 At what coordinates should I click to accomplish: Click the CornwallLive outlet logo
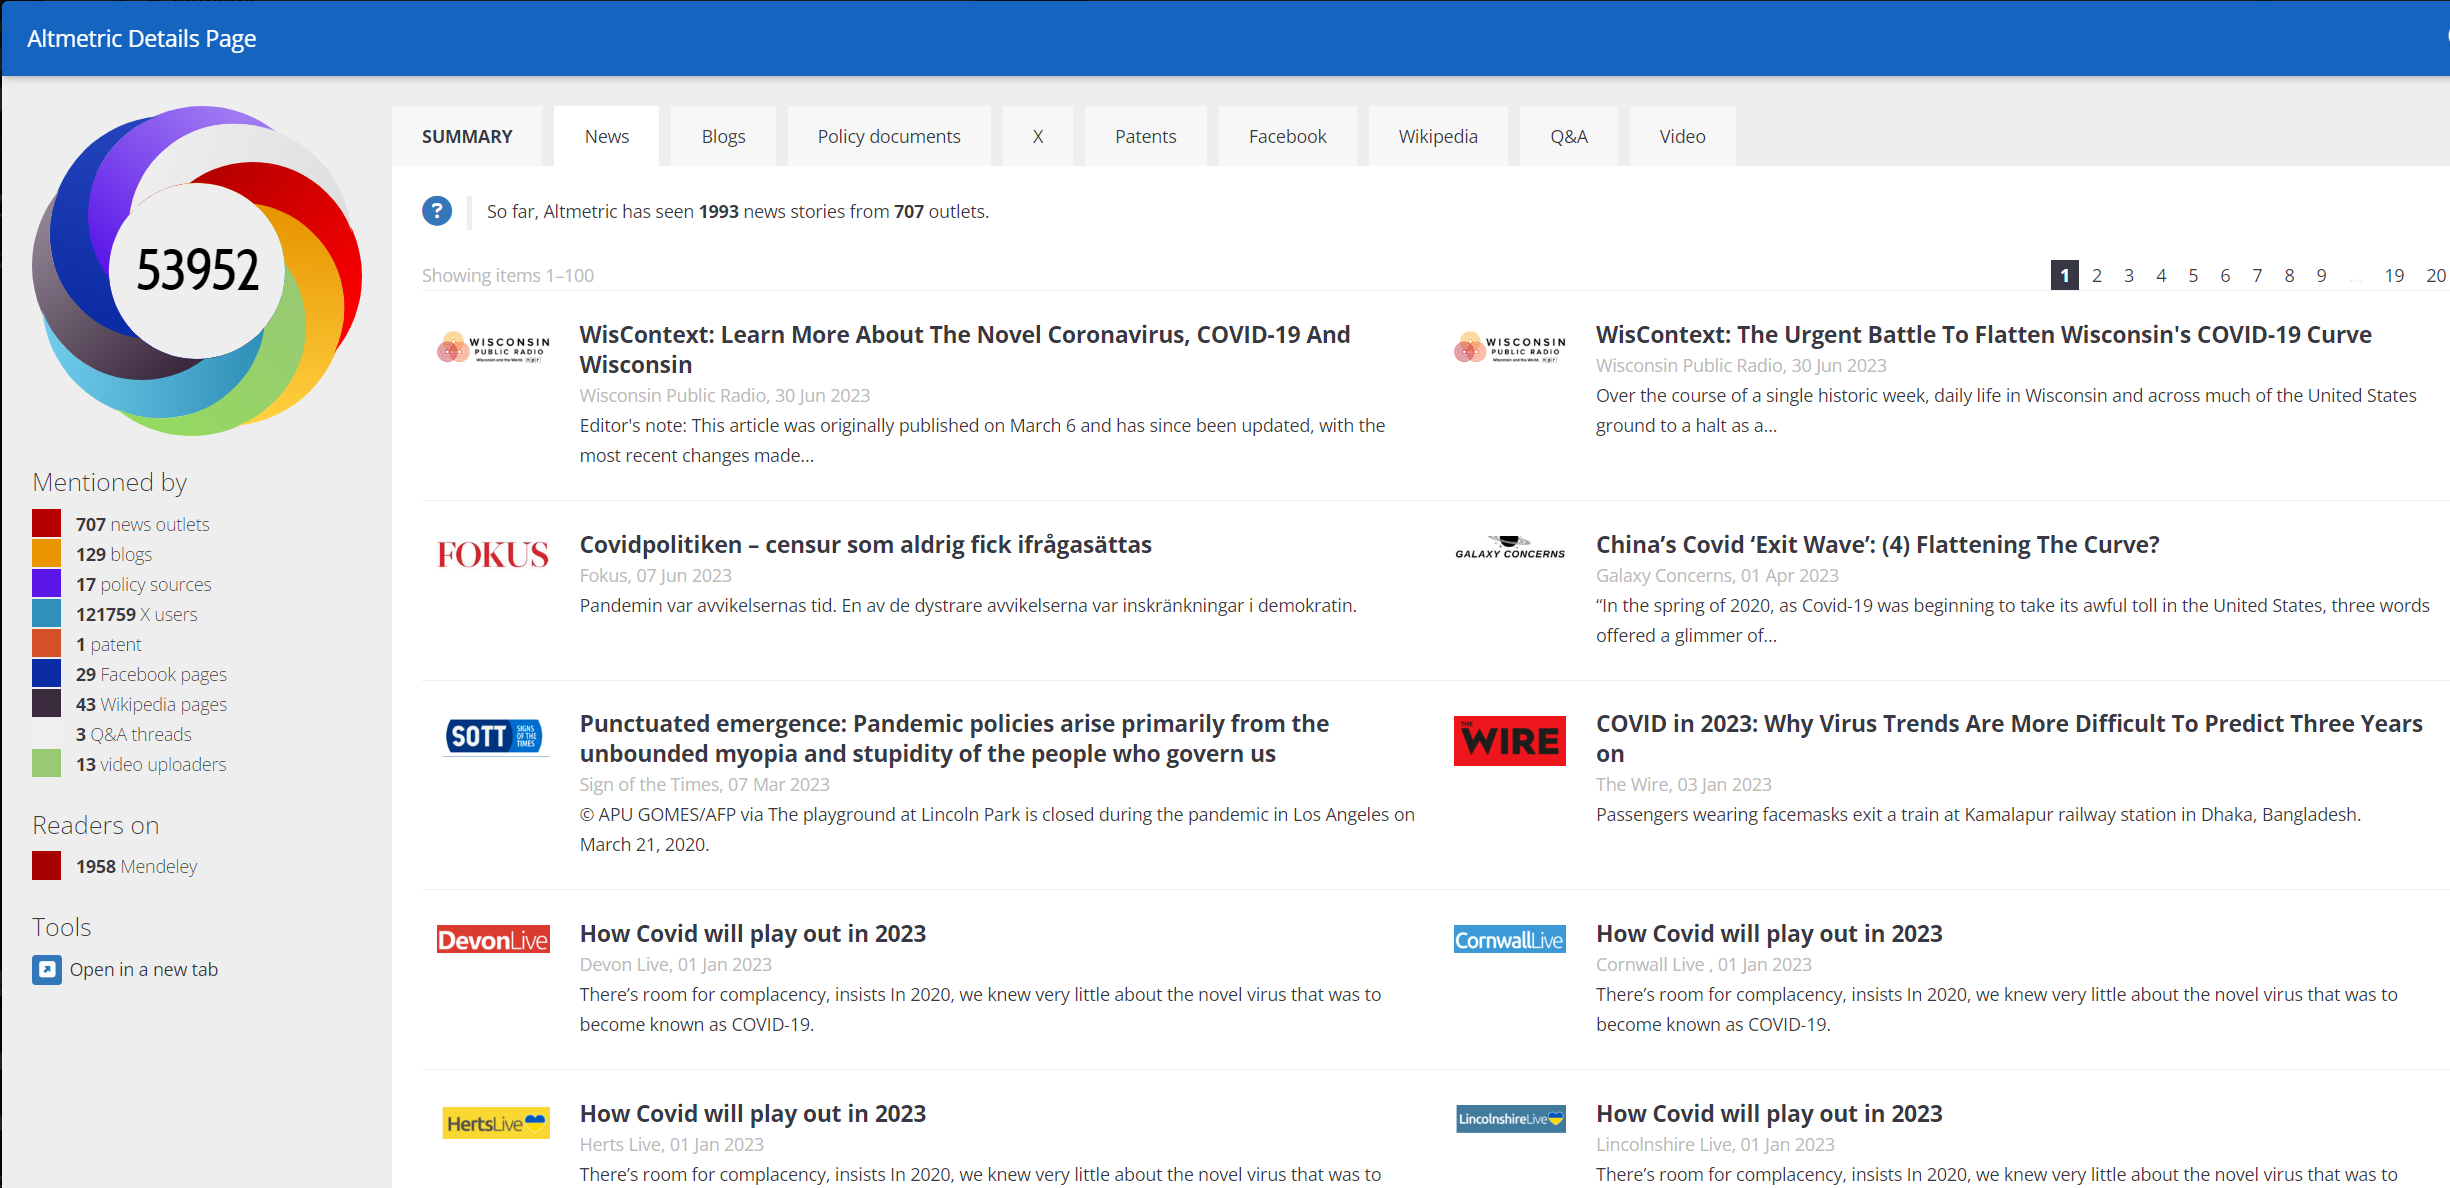coord(1509,940)
